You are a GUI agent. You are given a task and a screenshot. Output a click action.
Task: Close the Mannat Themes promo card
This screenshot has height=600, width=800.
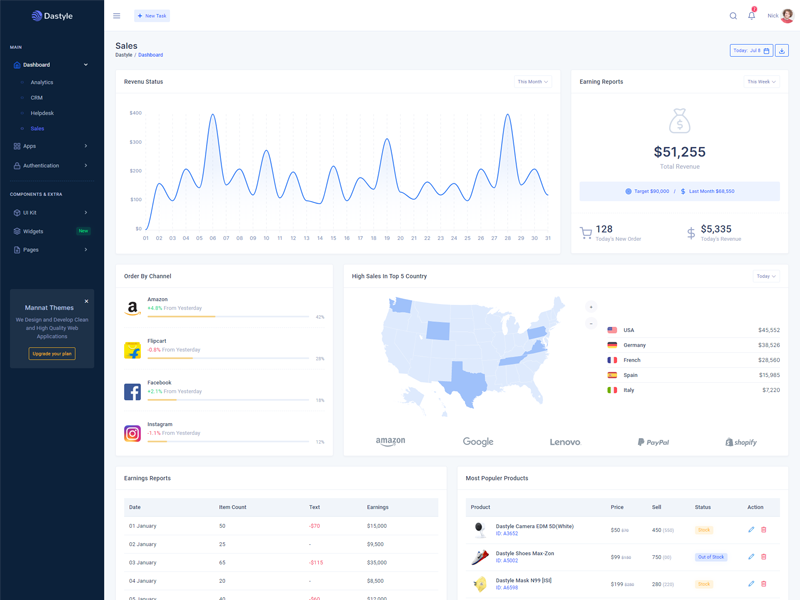pos(86,301)
